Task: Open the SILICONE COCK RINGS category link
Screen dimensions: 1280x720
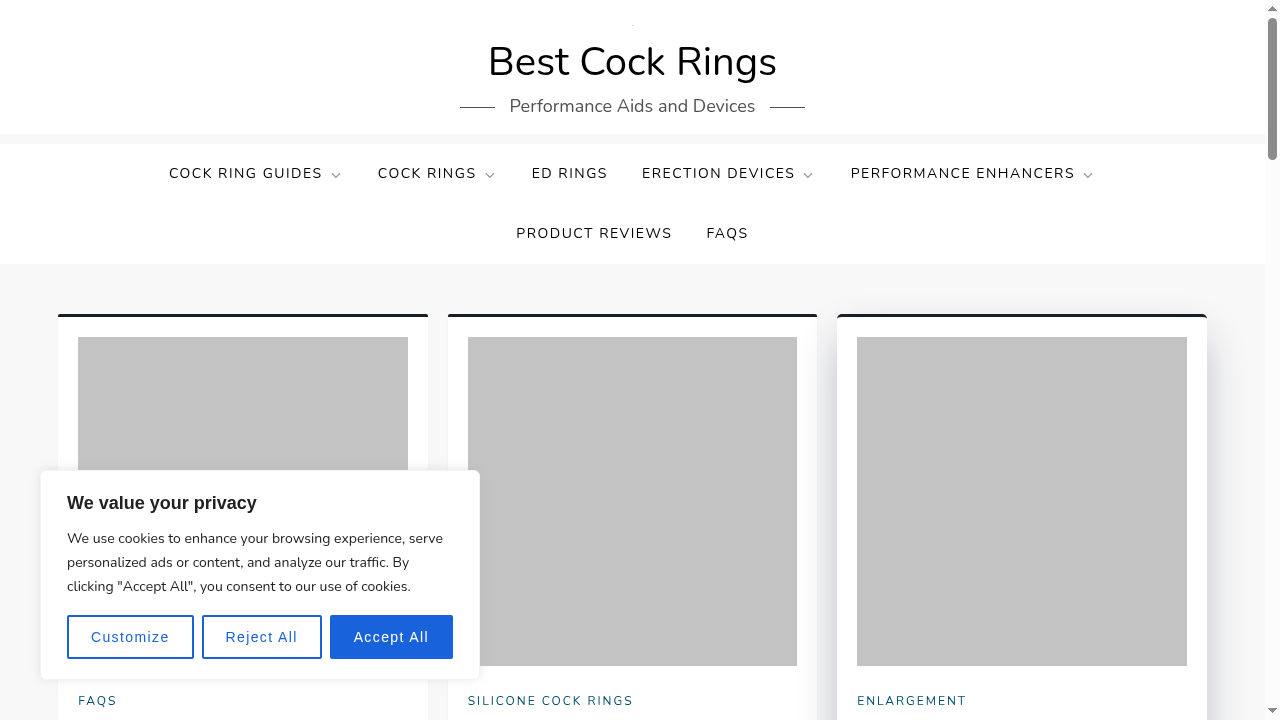Action: pyautogui.click(x=550, y=700)
